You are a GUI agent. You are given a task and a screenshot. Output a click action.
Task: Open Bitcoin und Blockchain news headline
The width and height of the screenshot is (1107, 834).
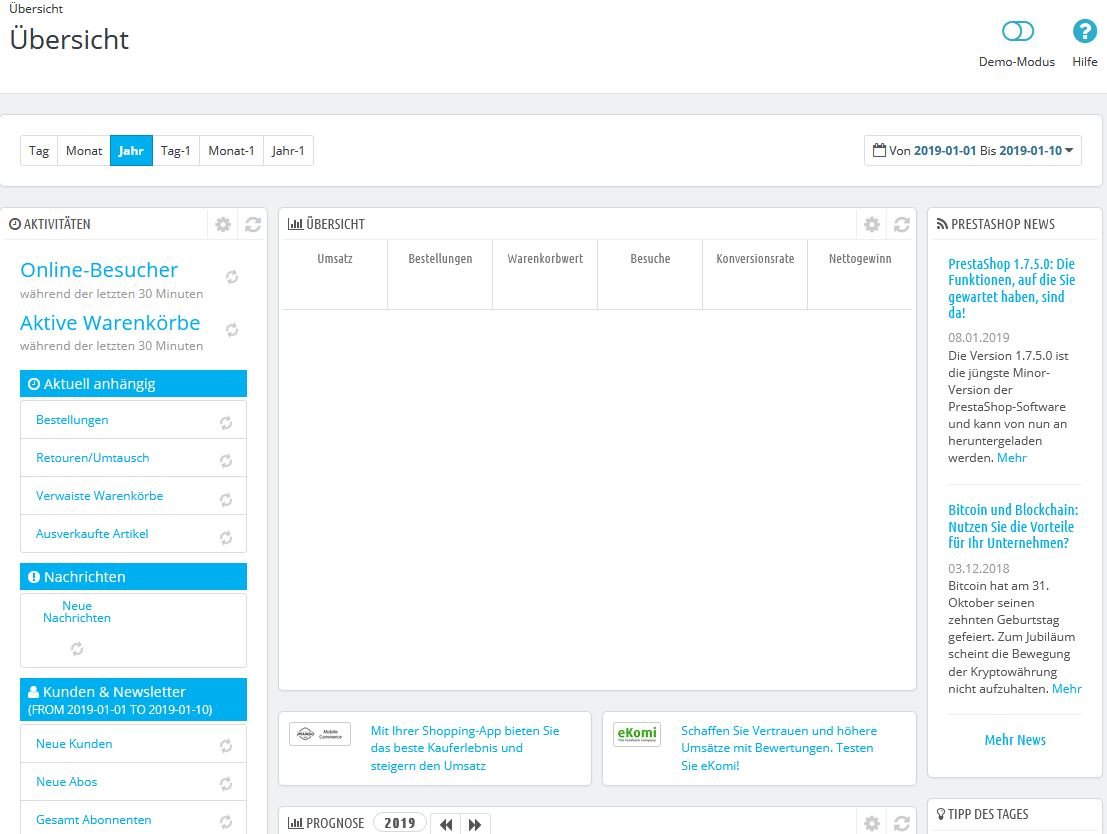click(1013, 526)
